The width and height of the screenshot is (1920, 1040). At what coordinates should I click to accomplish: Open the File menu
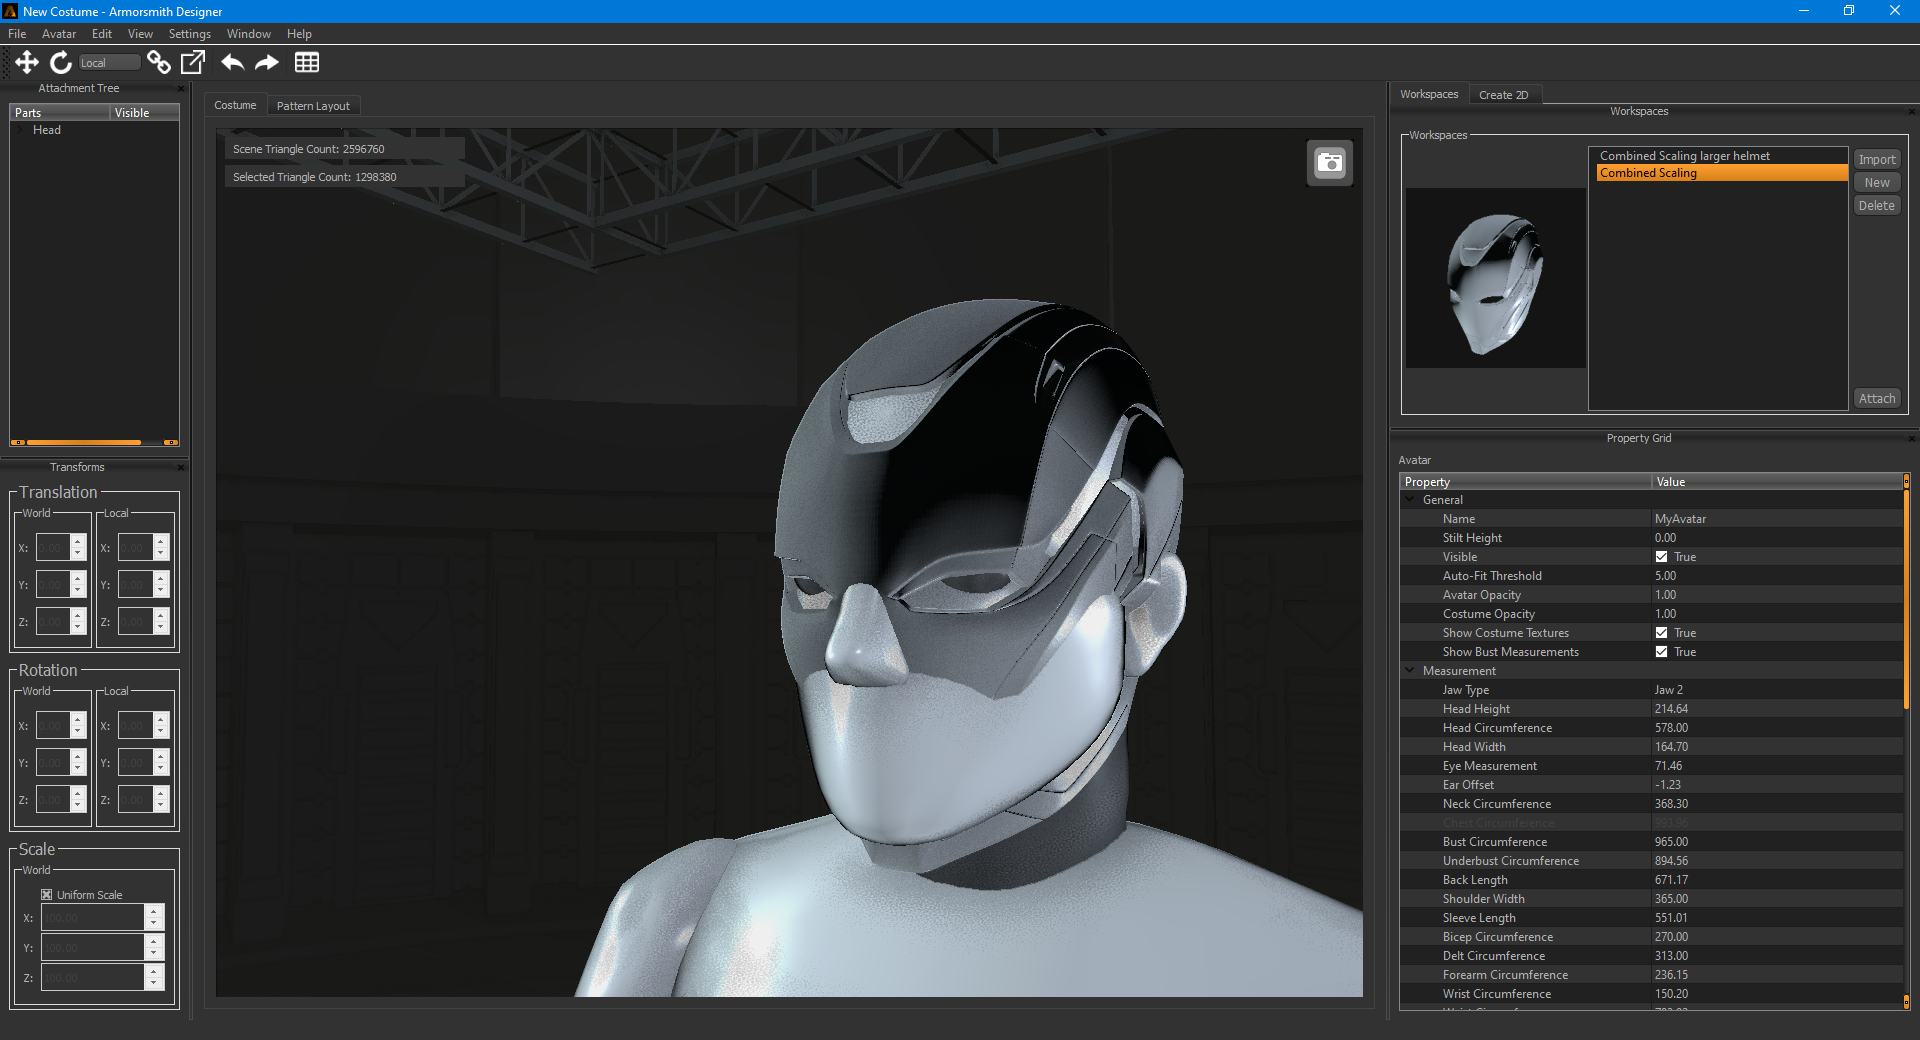tap(17, 34)
